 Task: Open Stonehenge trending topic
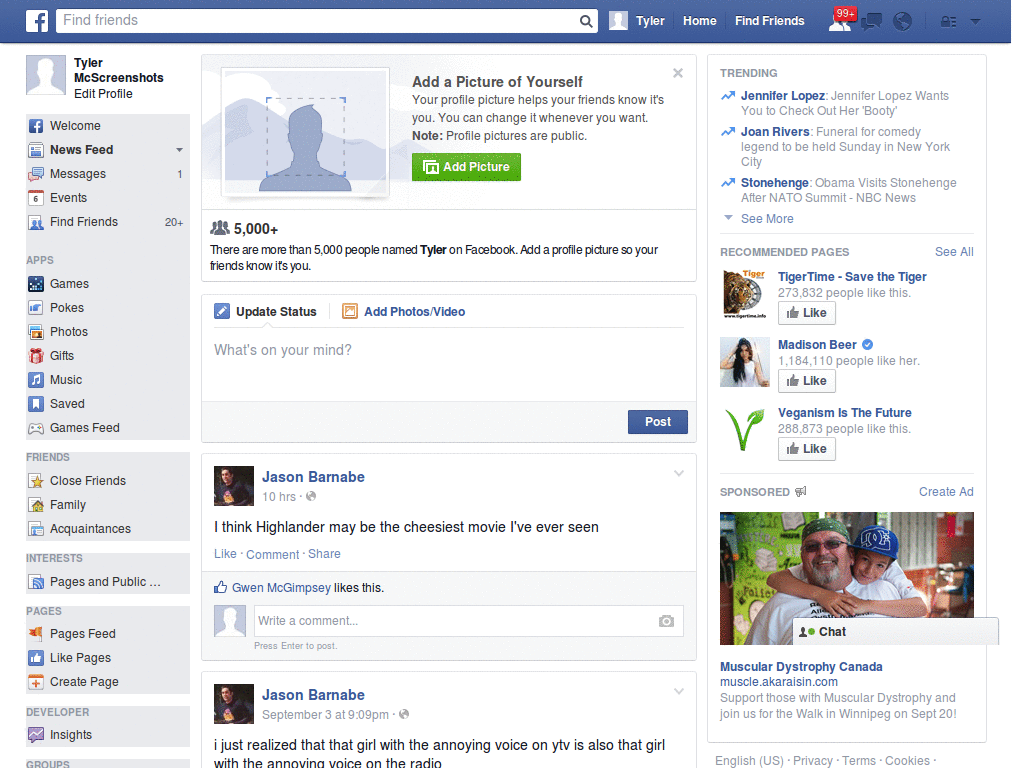pos(775,183)
